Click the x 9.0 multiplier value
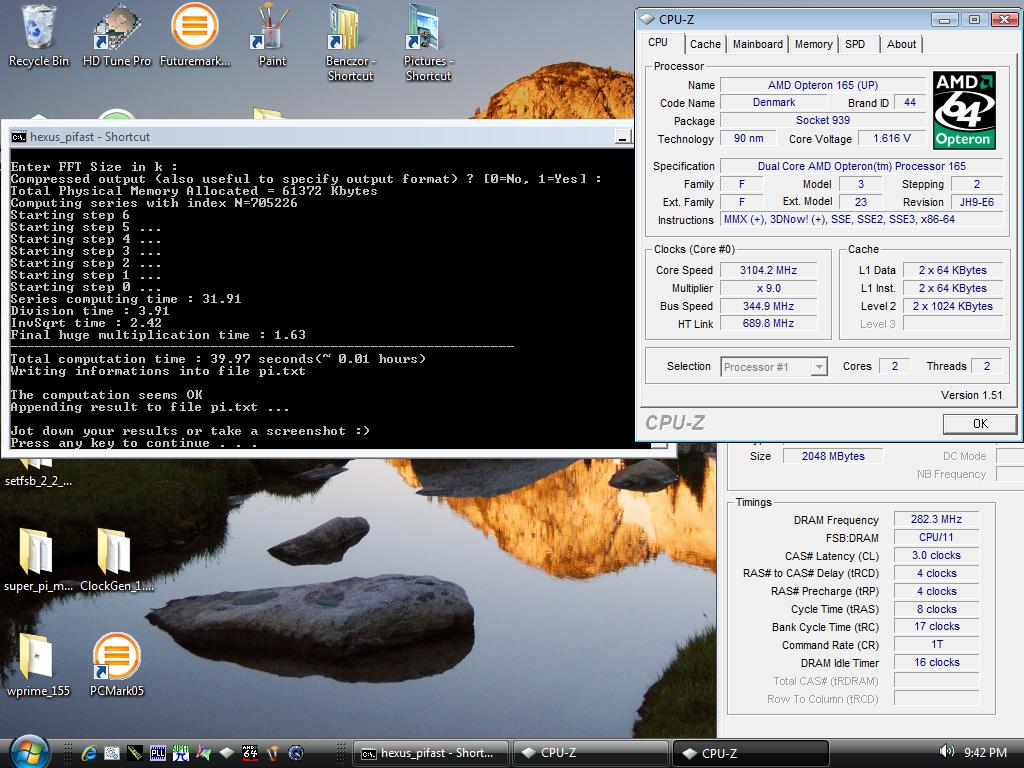This screenshot has height=768, width=1024. [769, 288]
